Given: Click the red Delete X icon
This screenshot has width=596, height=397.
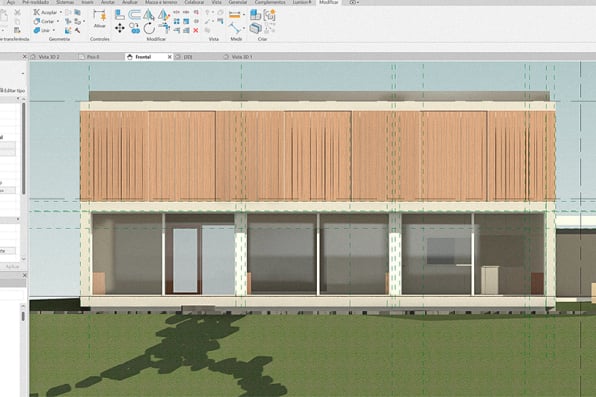Looking at the screenshot, I should point(196,30).
